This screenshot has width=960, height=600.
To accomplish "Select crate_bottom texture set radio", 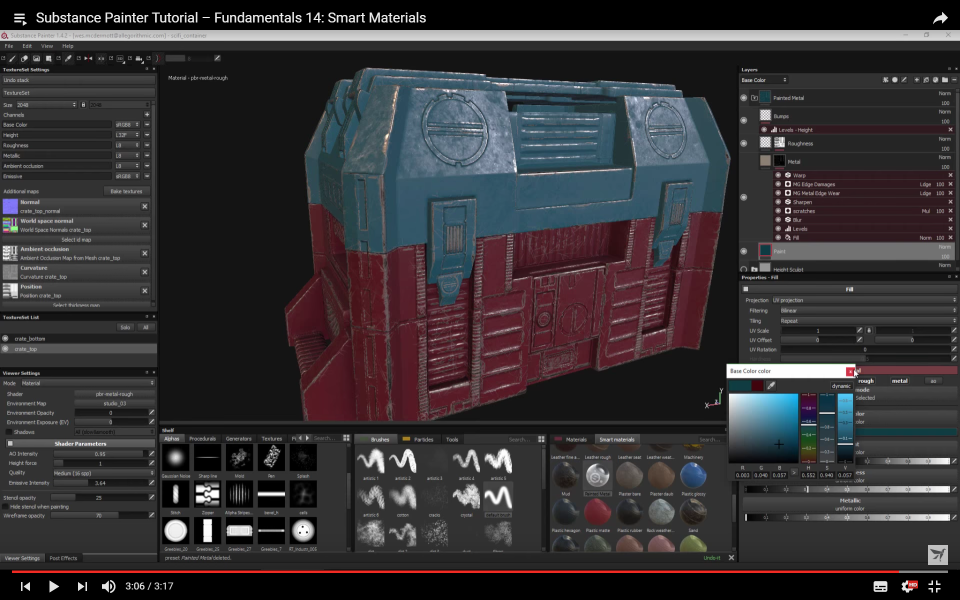I will [6, 339].
